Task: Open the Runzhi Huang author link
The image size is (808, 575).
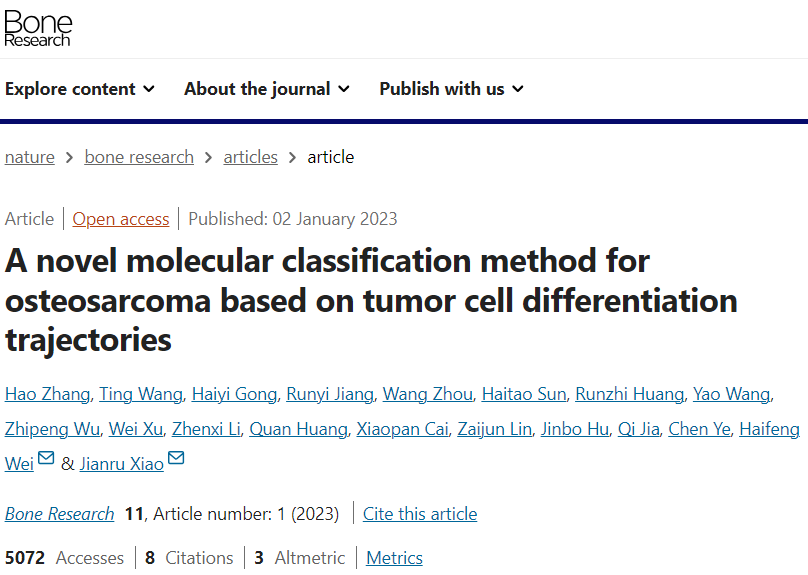Action: point(629,394)
